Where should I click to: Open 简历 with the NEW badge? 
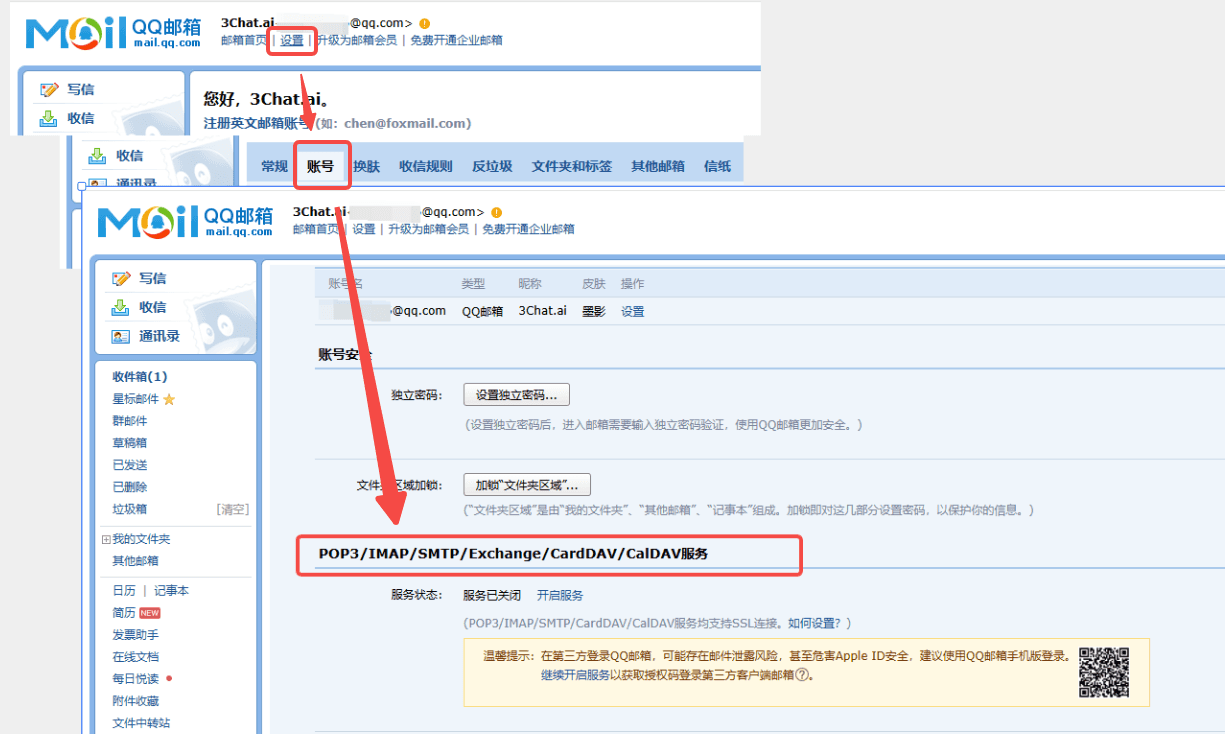tap(124, 613)
